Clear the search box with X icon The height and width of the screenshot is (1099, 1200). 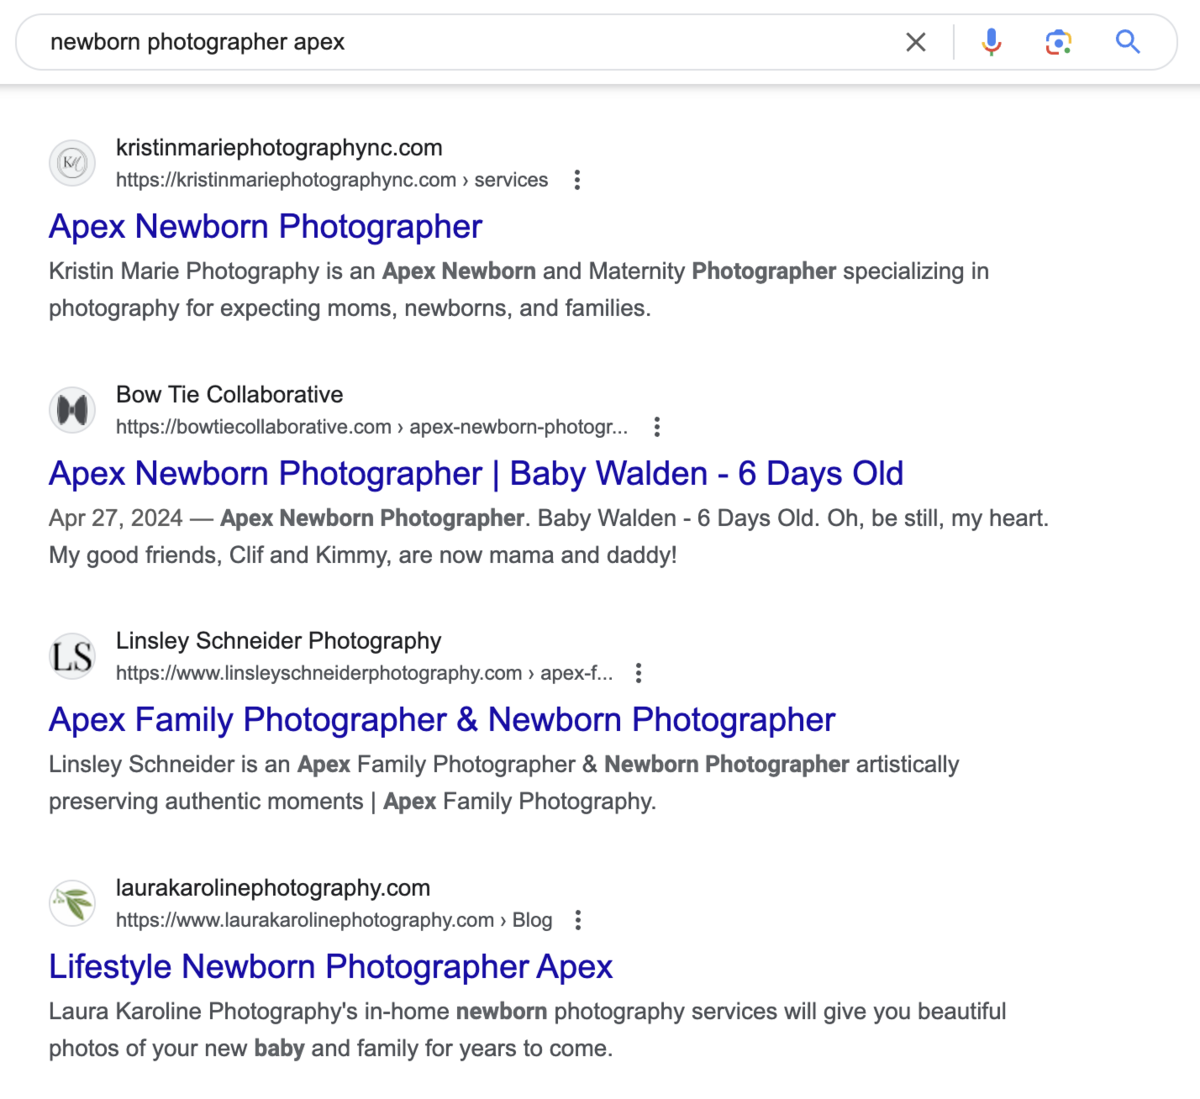915,42
